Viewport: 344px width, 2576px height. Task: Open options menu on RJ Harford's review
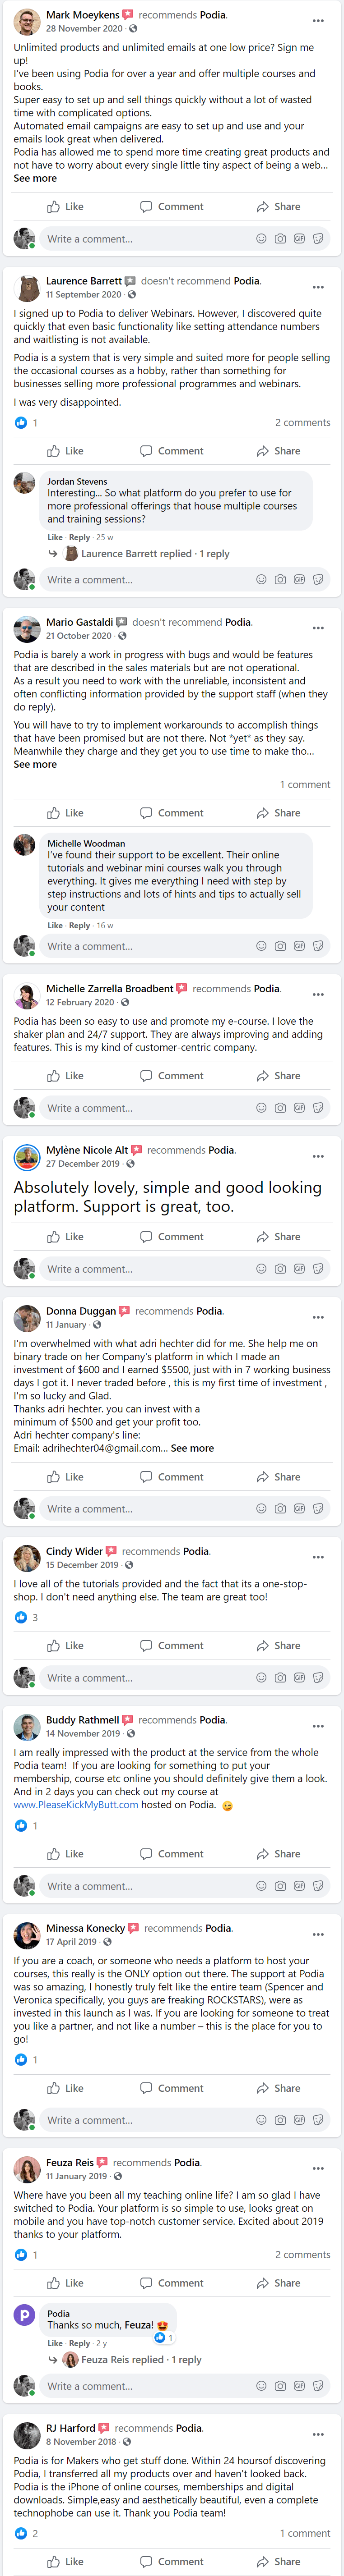tap(318, 2434)
